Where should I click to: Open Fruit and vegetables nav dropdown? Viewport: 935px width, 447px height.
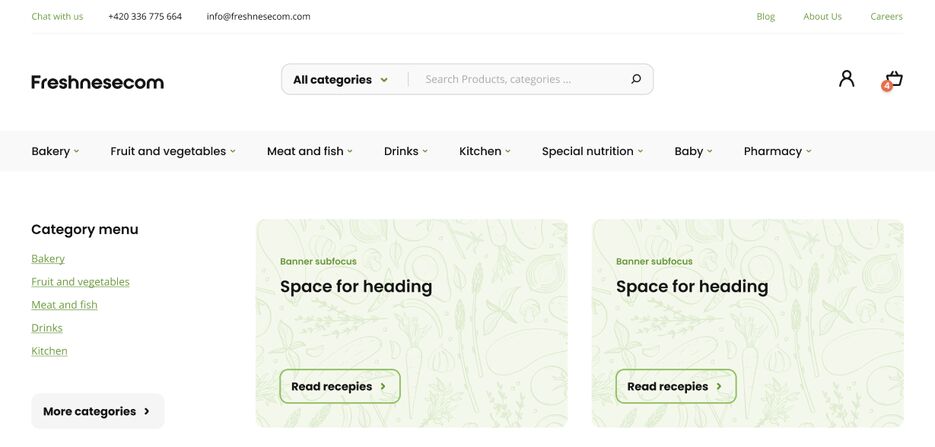173,151
